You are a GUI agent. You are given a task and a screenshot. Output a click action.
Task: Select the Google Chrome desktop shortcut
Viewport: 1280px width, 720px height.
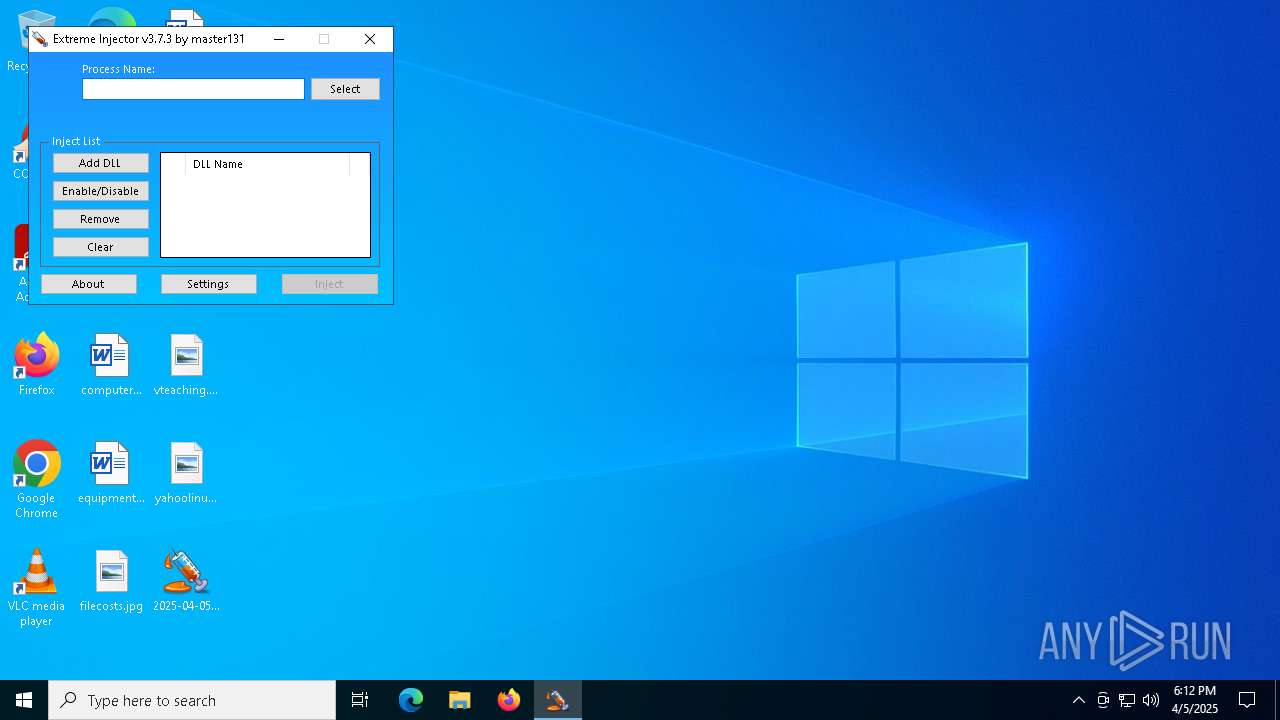(x=36, y=480)
